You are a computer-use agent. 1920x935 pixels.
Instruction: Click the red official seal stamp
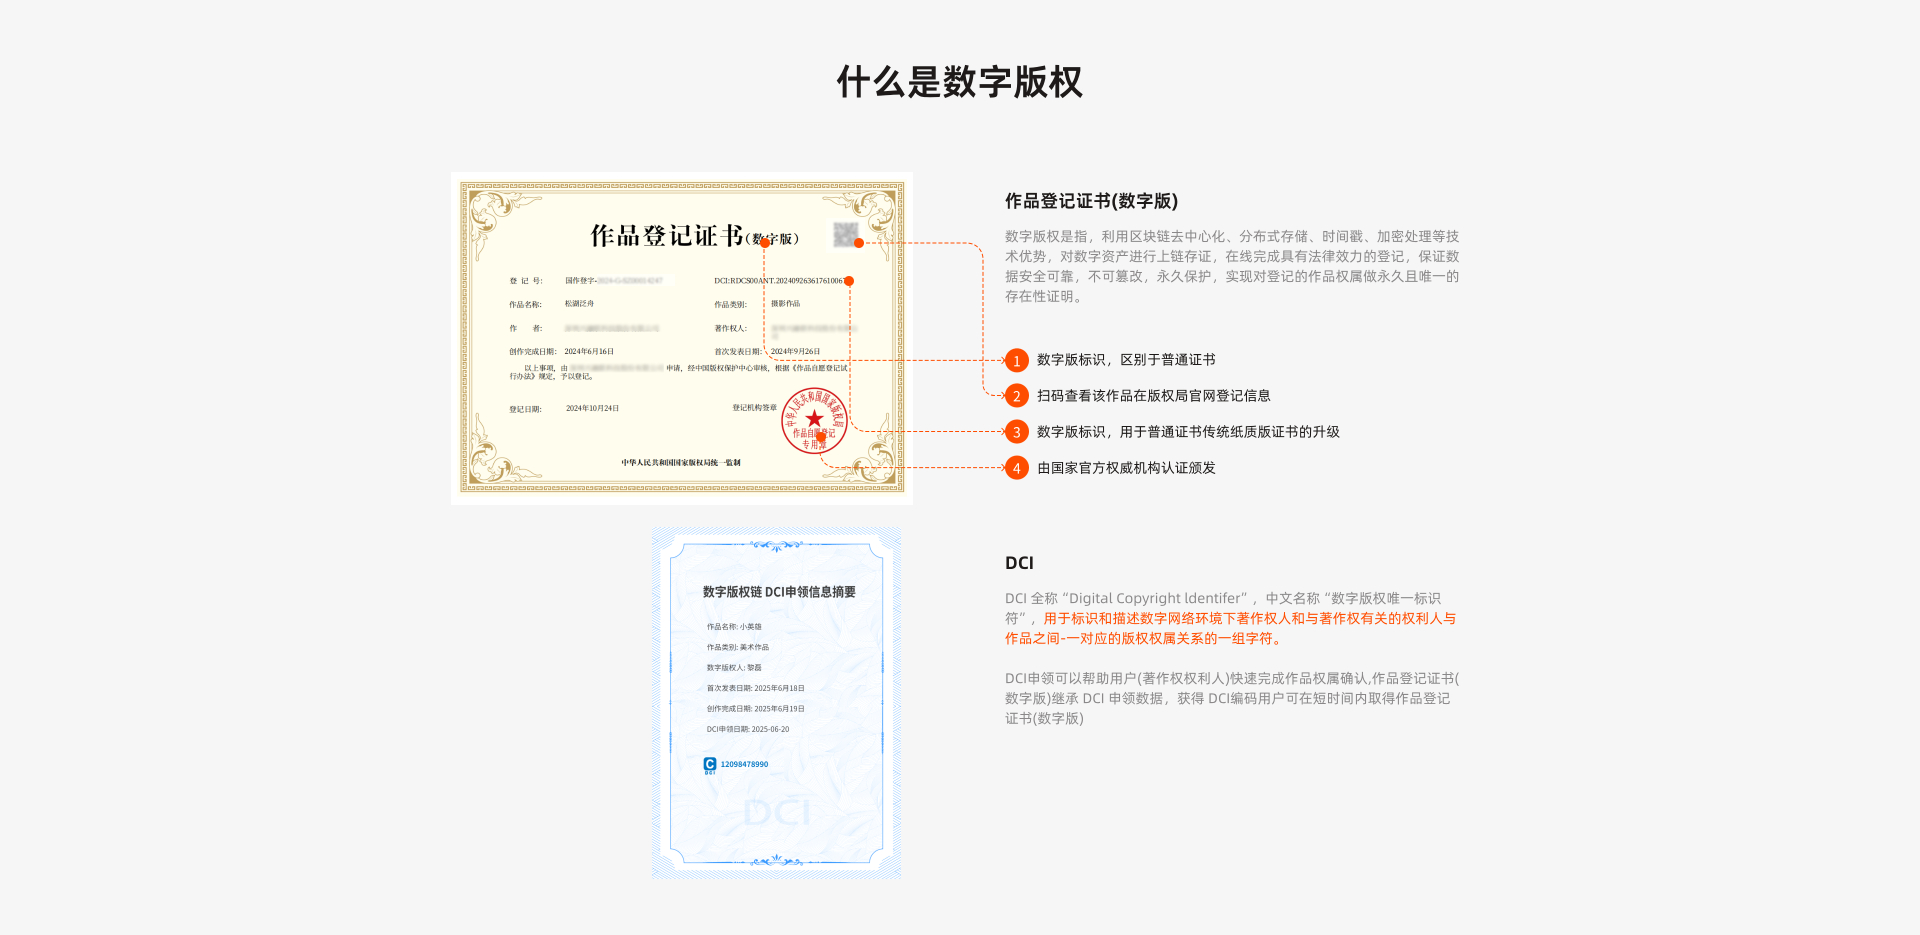click(814, 421)
